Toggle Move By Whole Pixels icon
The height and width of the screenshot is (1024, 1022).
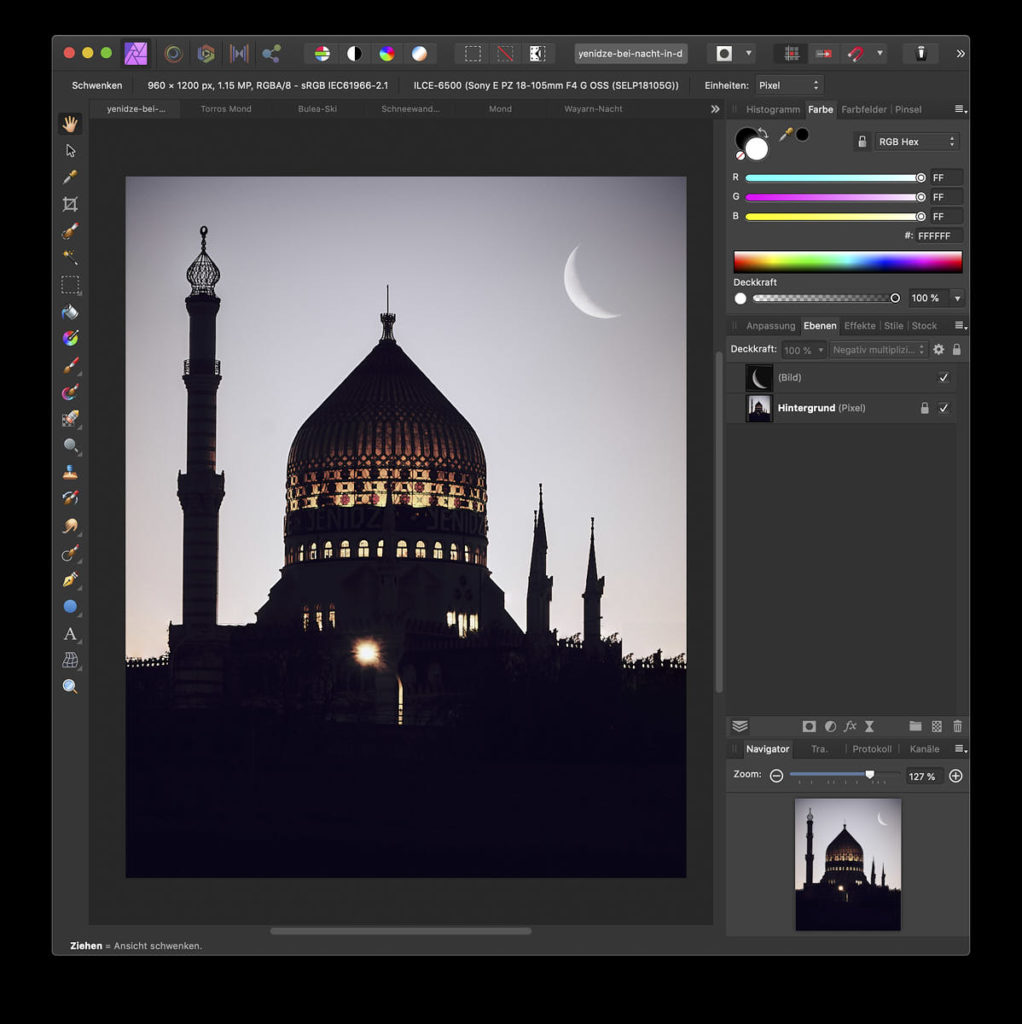tap(823, 54)
